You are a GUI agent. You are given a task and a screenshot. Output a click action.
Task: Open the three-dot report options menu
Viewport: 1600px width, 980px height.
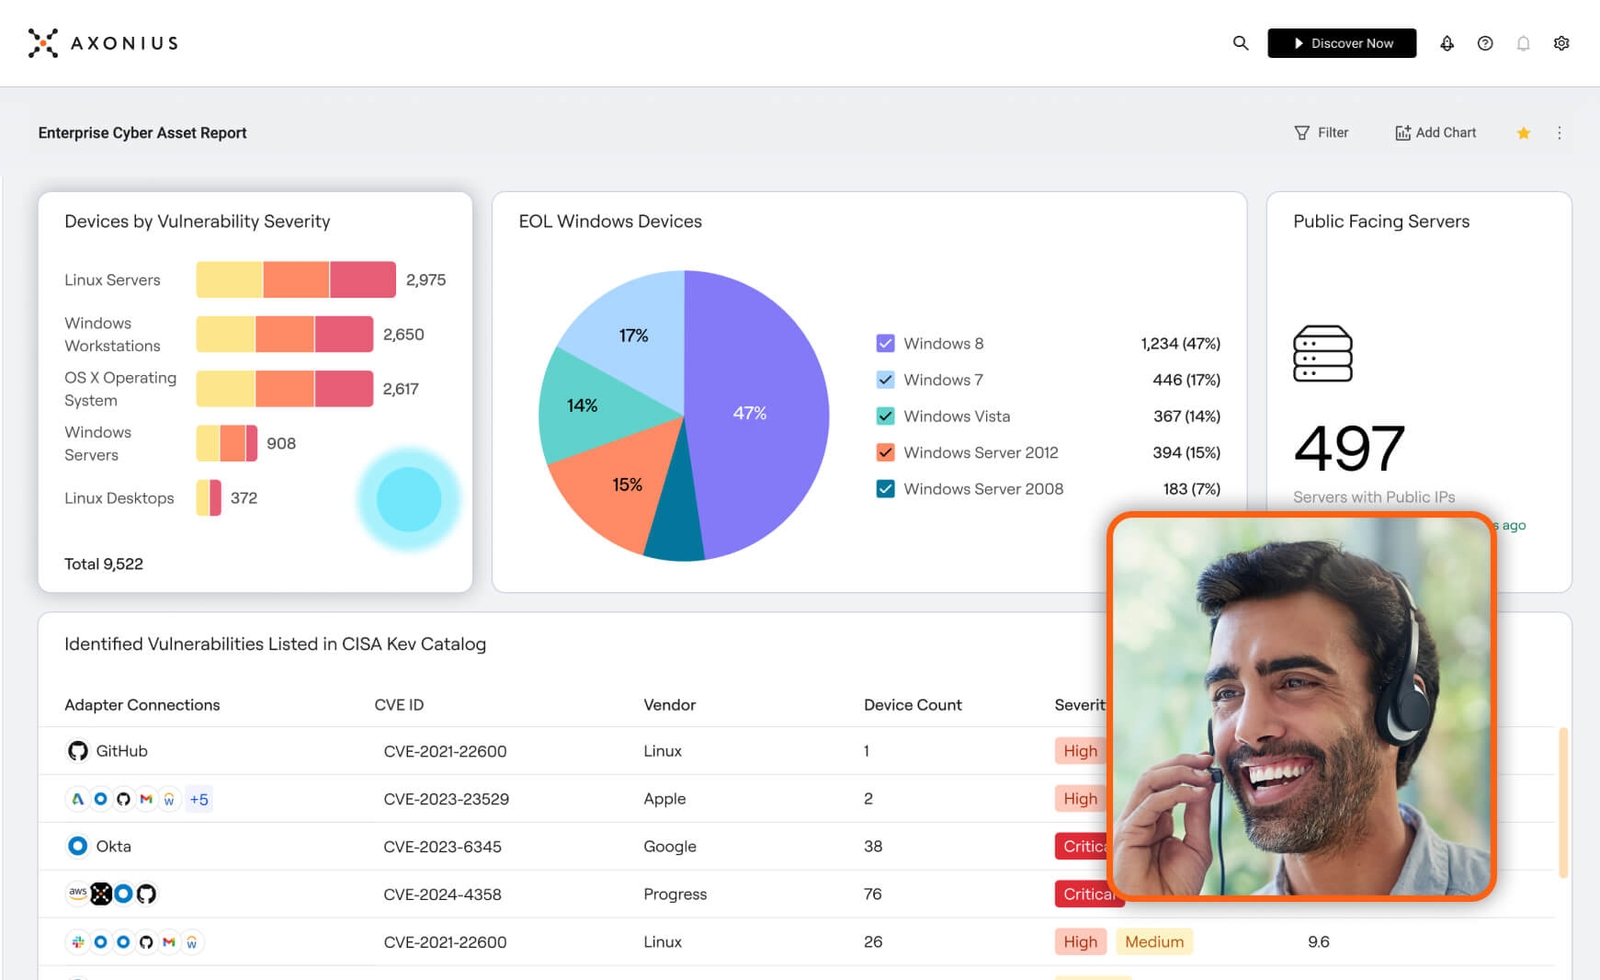1558,132
